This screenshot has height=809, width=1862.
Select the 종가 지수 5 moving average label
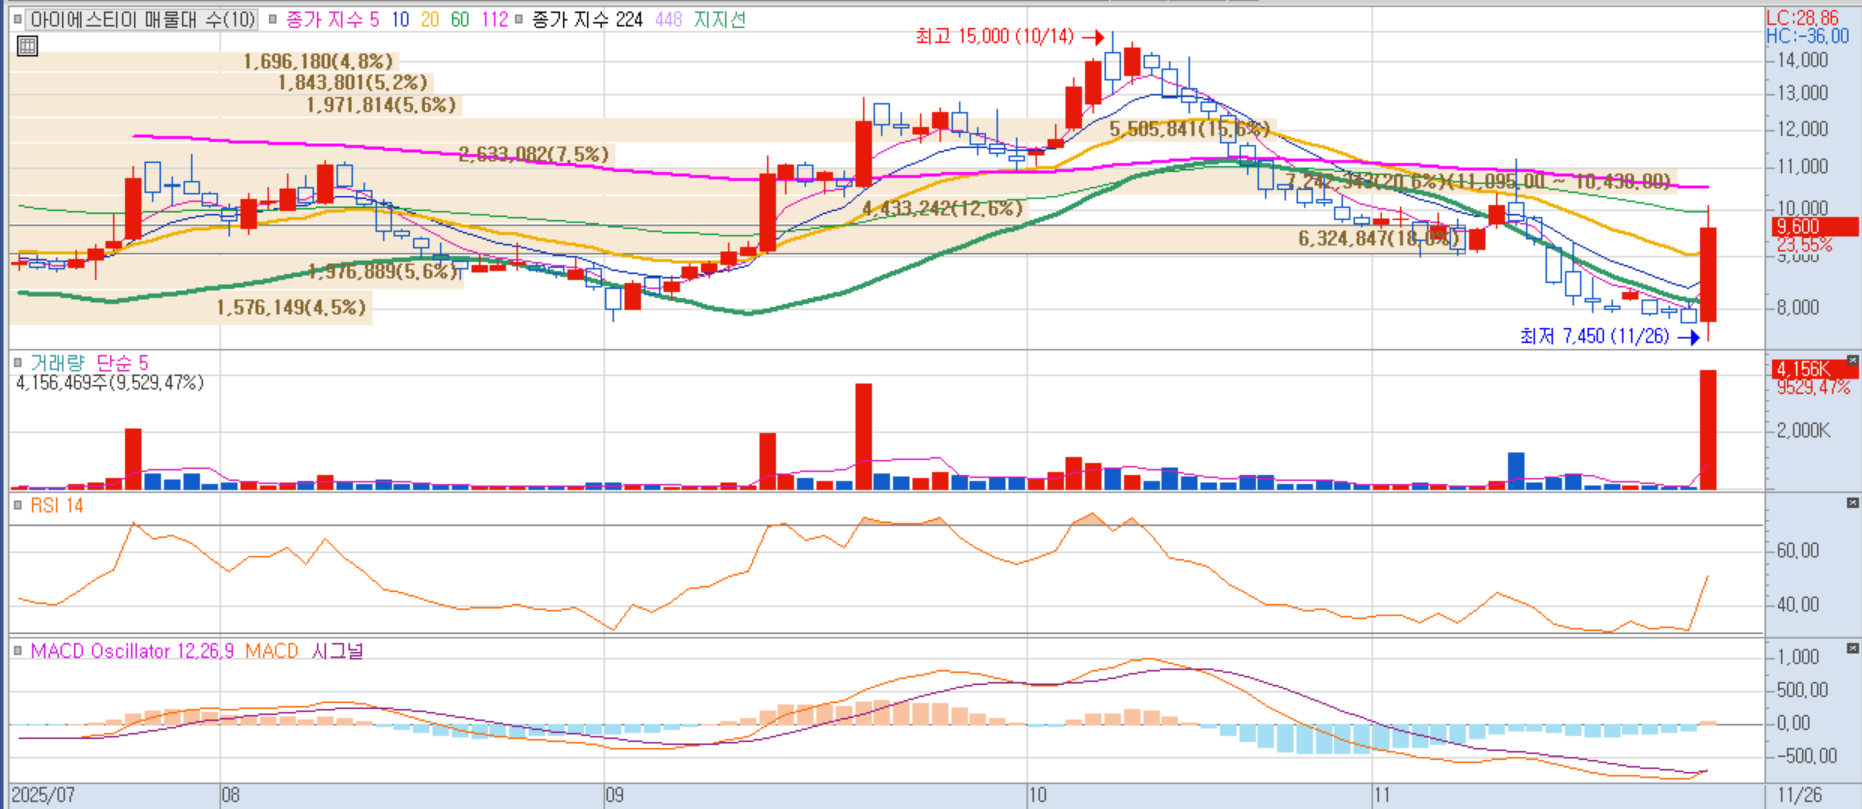(x=332, y=19)
